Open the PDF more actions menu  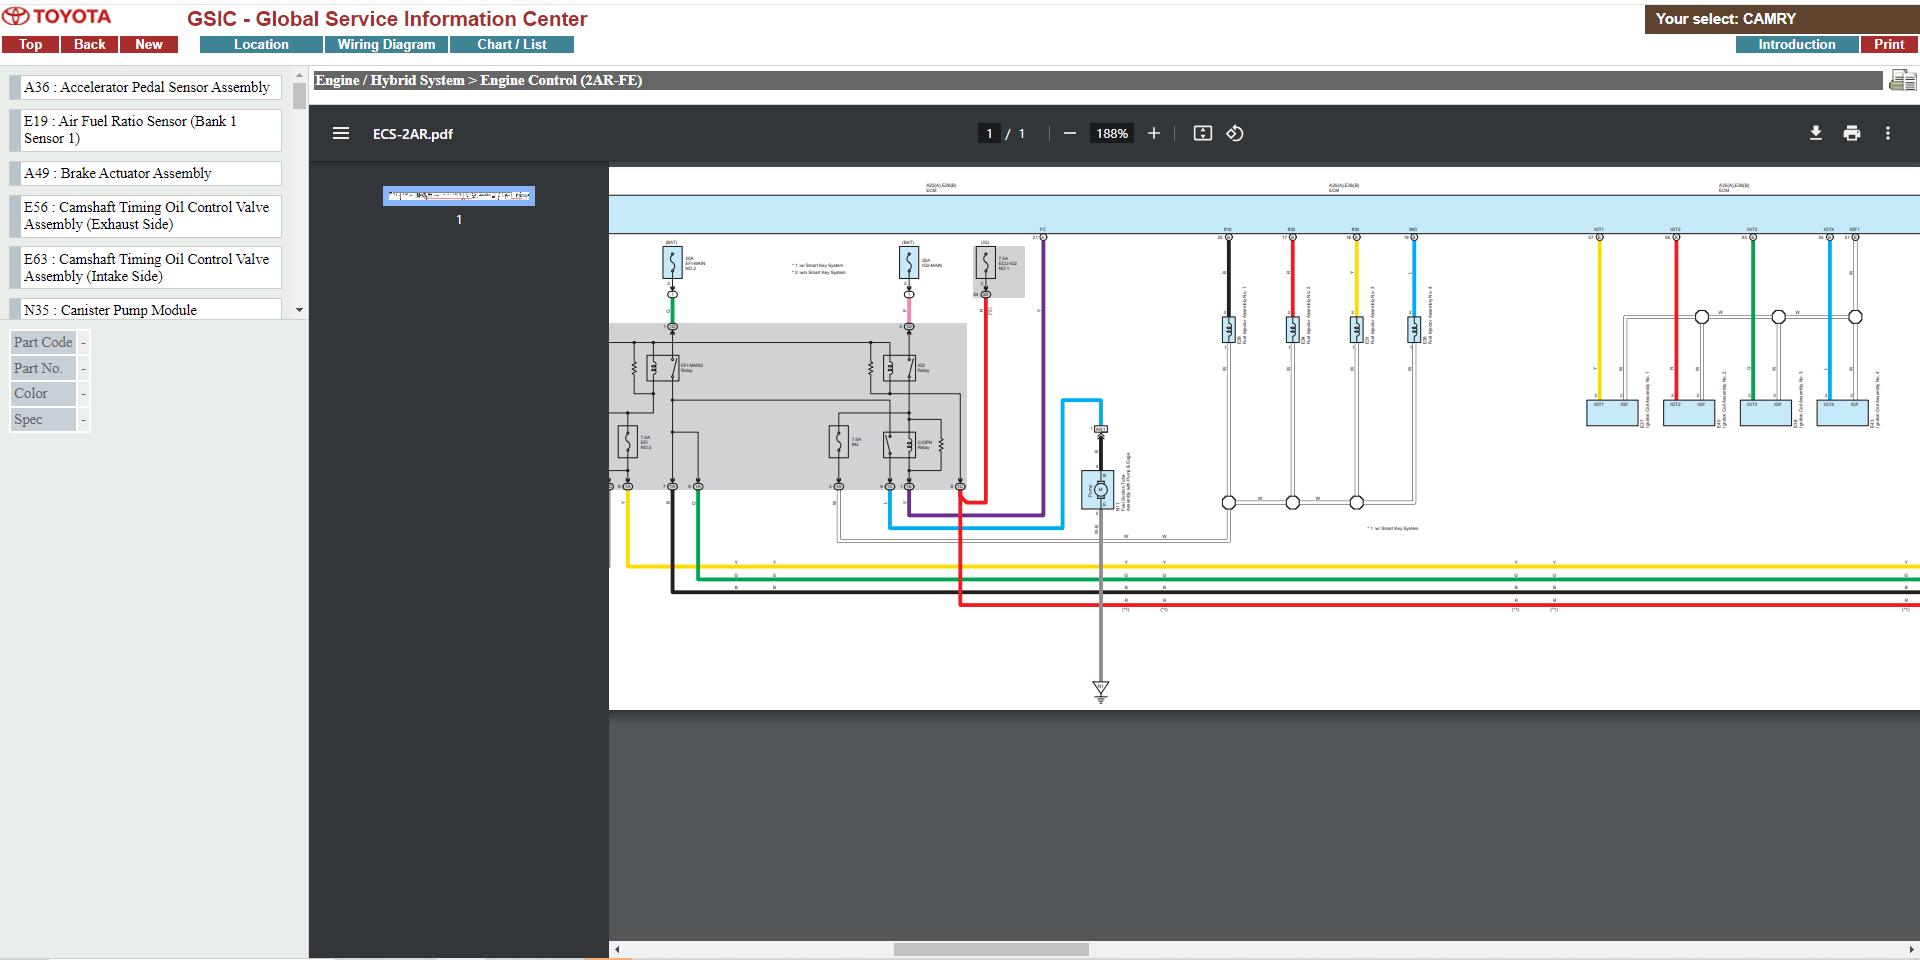1888,133
